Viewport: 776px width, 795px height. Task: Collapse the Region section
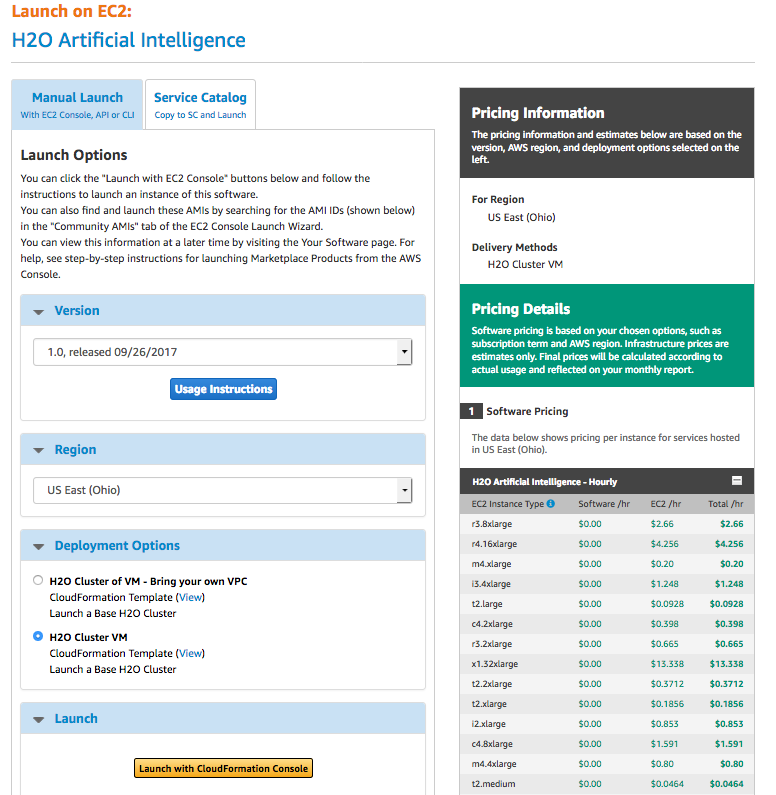click(39, 450)
